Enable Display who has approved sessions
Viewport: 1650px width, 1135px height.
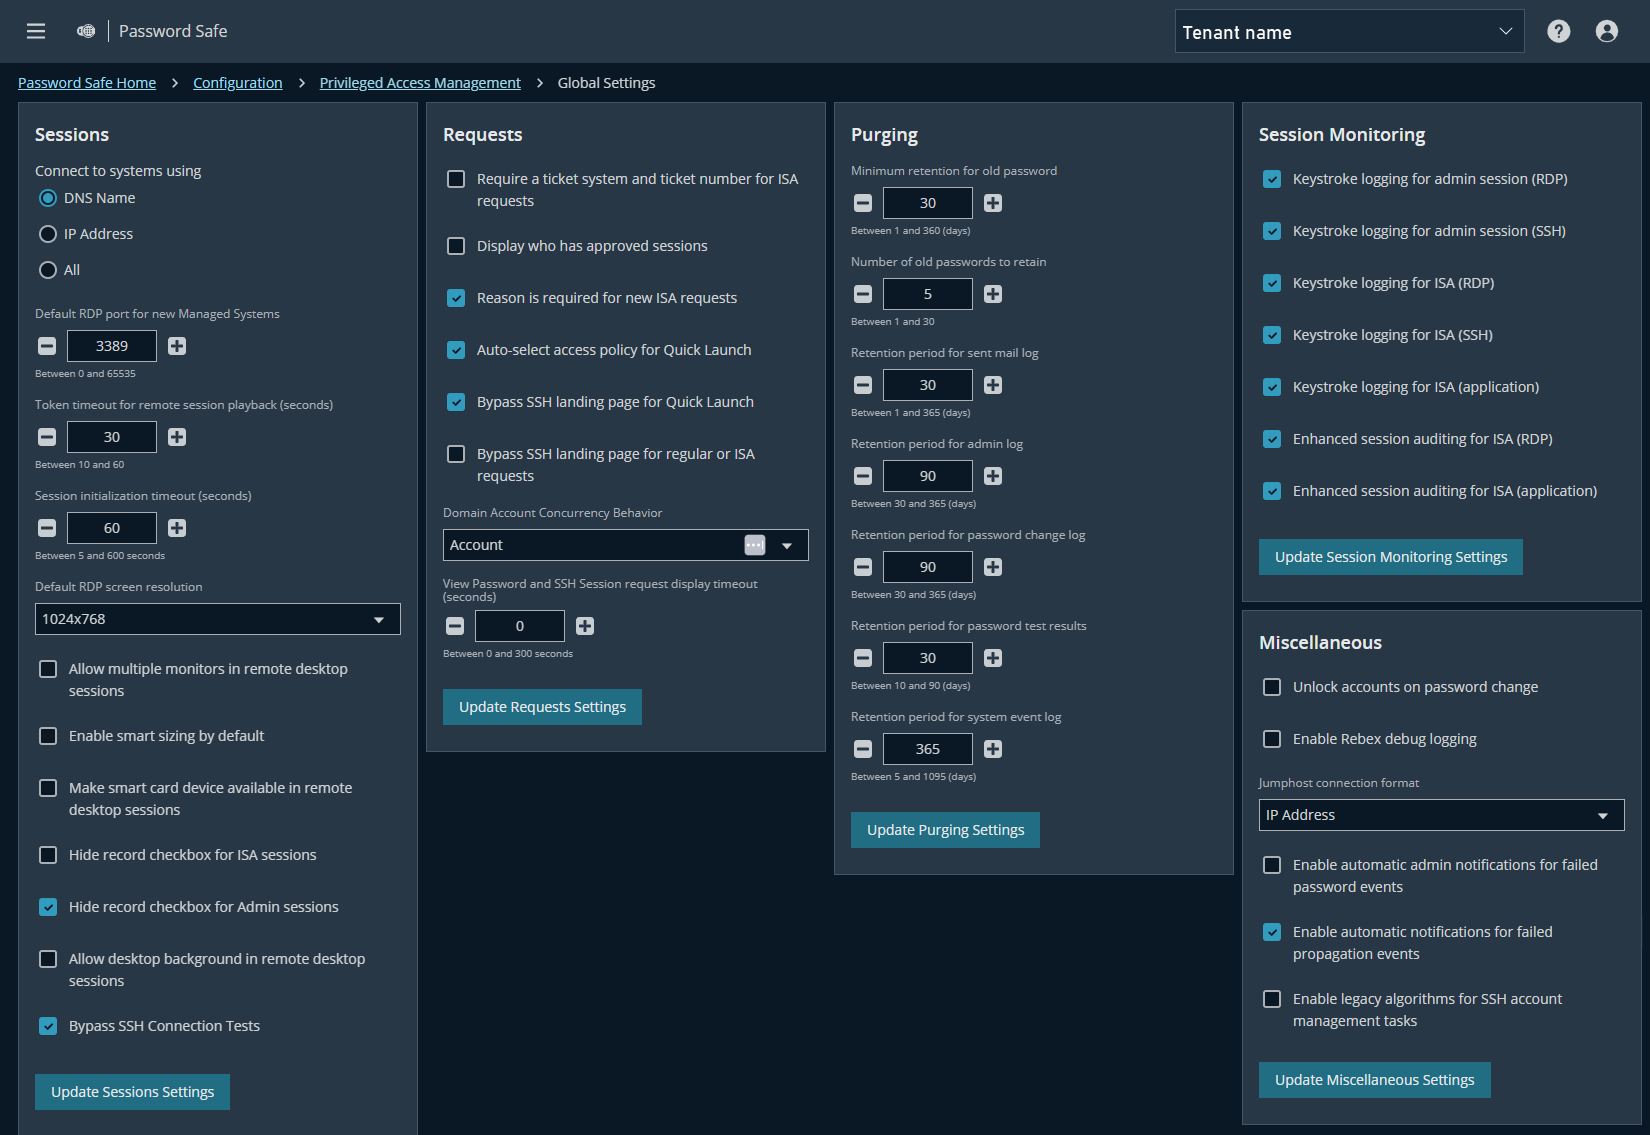[456, 246]
